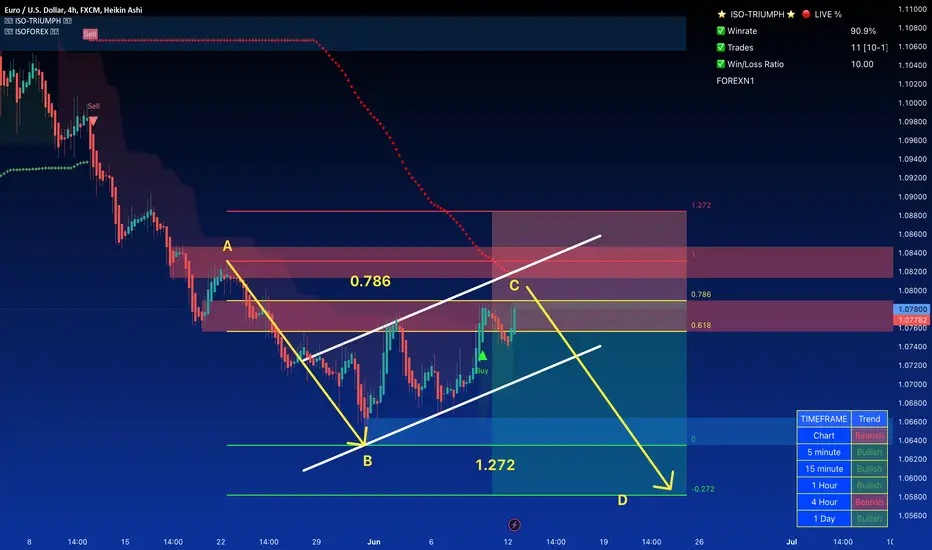Screen dimensions: 932x550
Task: Click the 1.09000 price on the scale
Action: (x=912, y=197)
